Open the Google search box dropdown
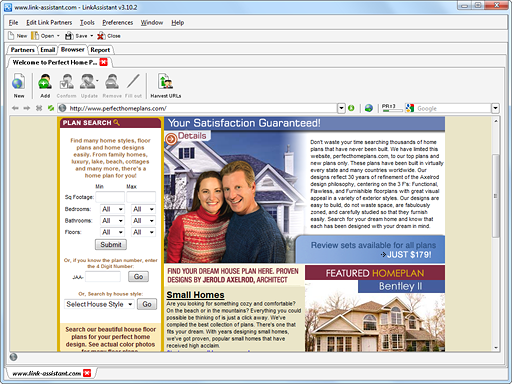The height and width of the screenshot is (384, 512). point(495,108)
